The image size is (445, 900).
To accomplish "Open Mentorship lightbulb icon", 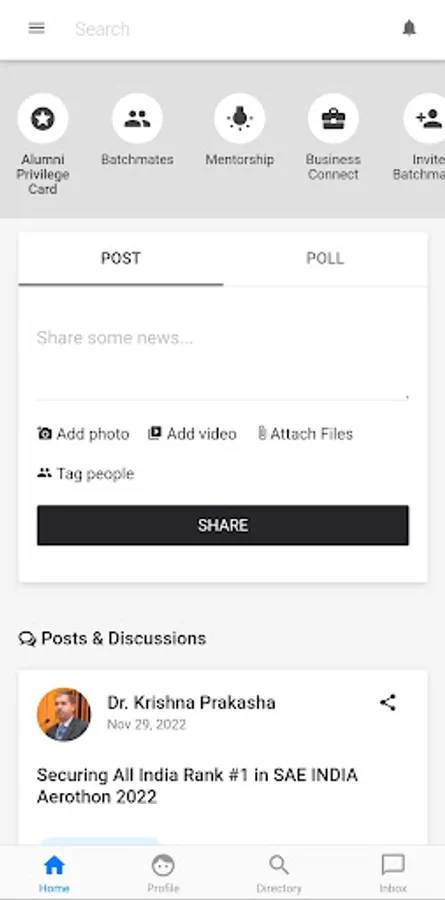I will point(239,119).
